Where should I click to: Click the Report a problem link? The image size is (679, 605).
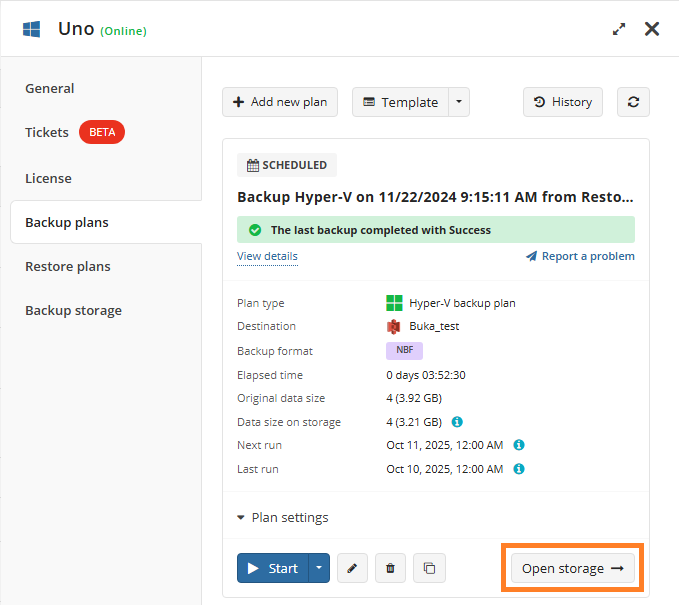[x=580, y=256]
